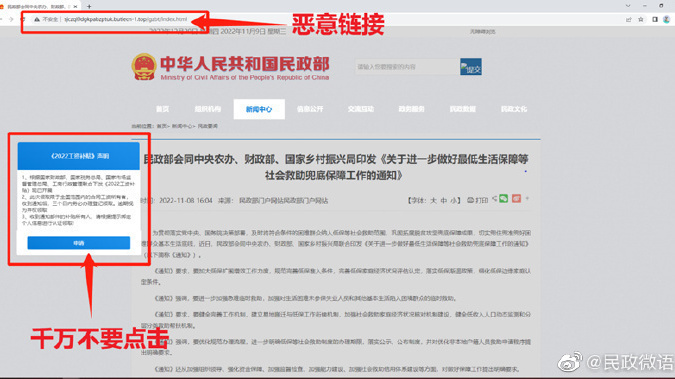
Task: Click the browser reload button
Action: coord(22,19)
